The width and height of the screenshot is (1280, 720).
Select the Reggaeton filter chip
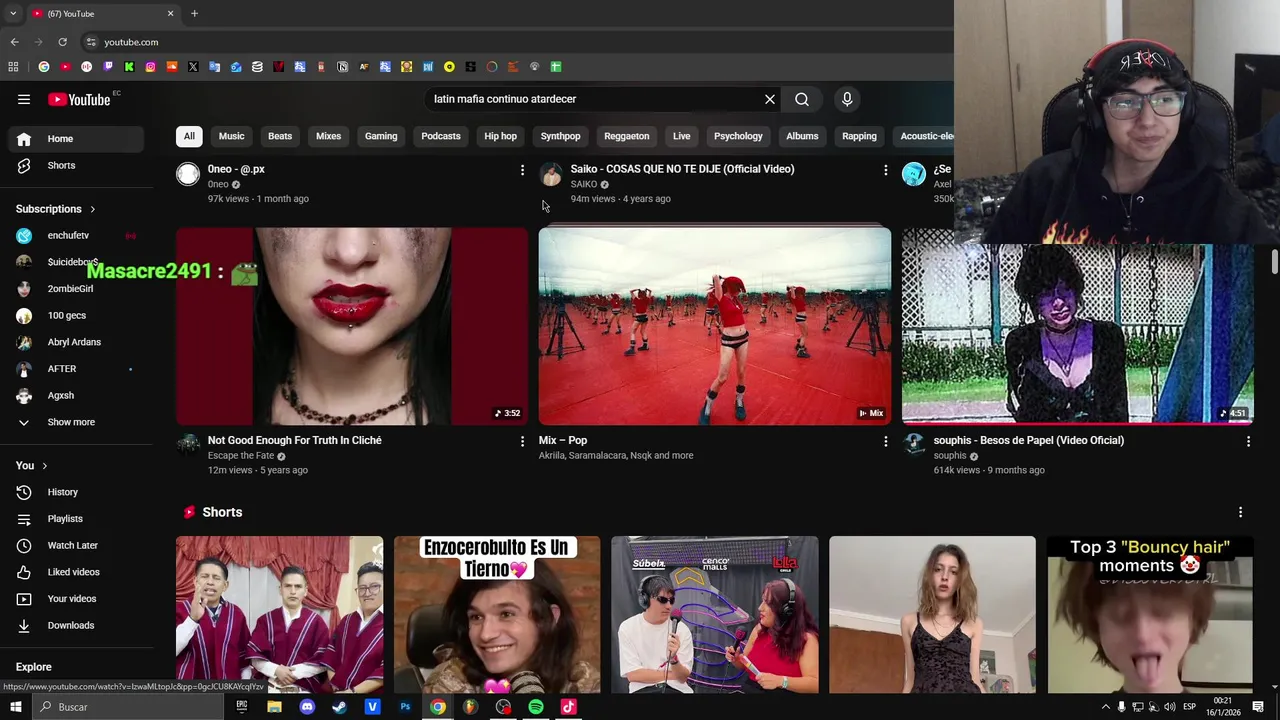click(627, 136)
